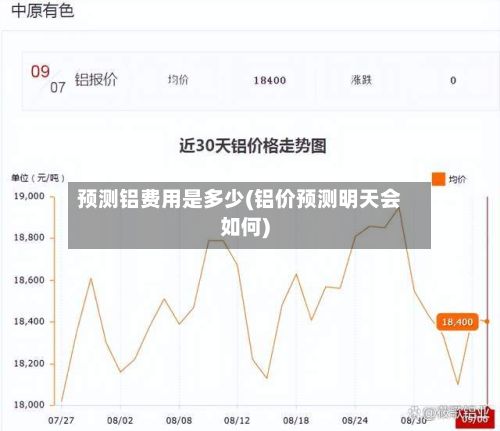
Task: Click the 涨跌 label
Action: coord(361,80)
